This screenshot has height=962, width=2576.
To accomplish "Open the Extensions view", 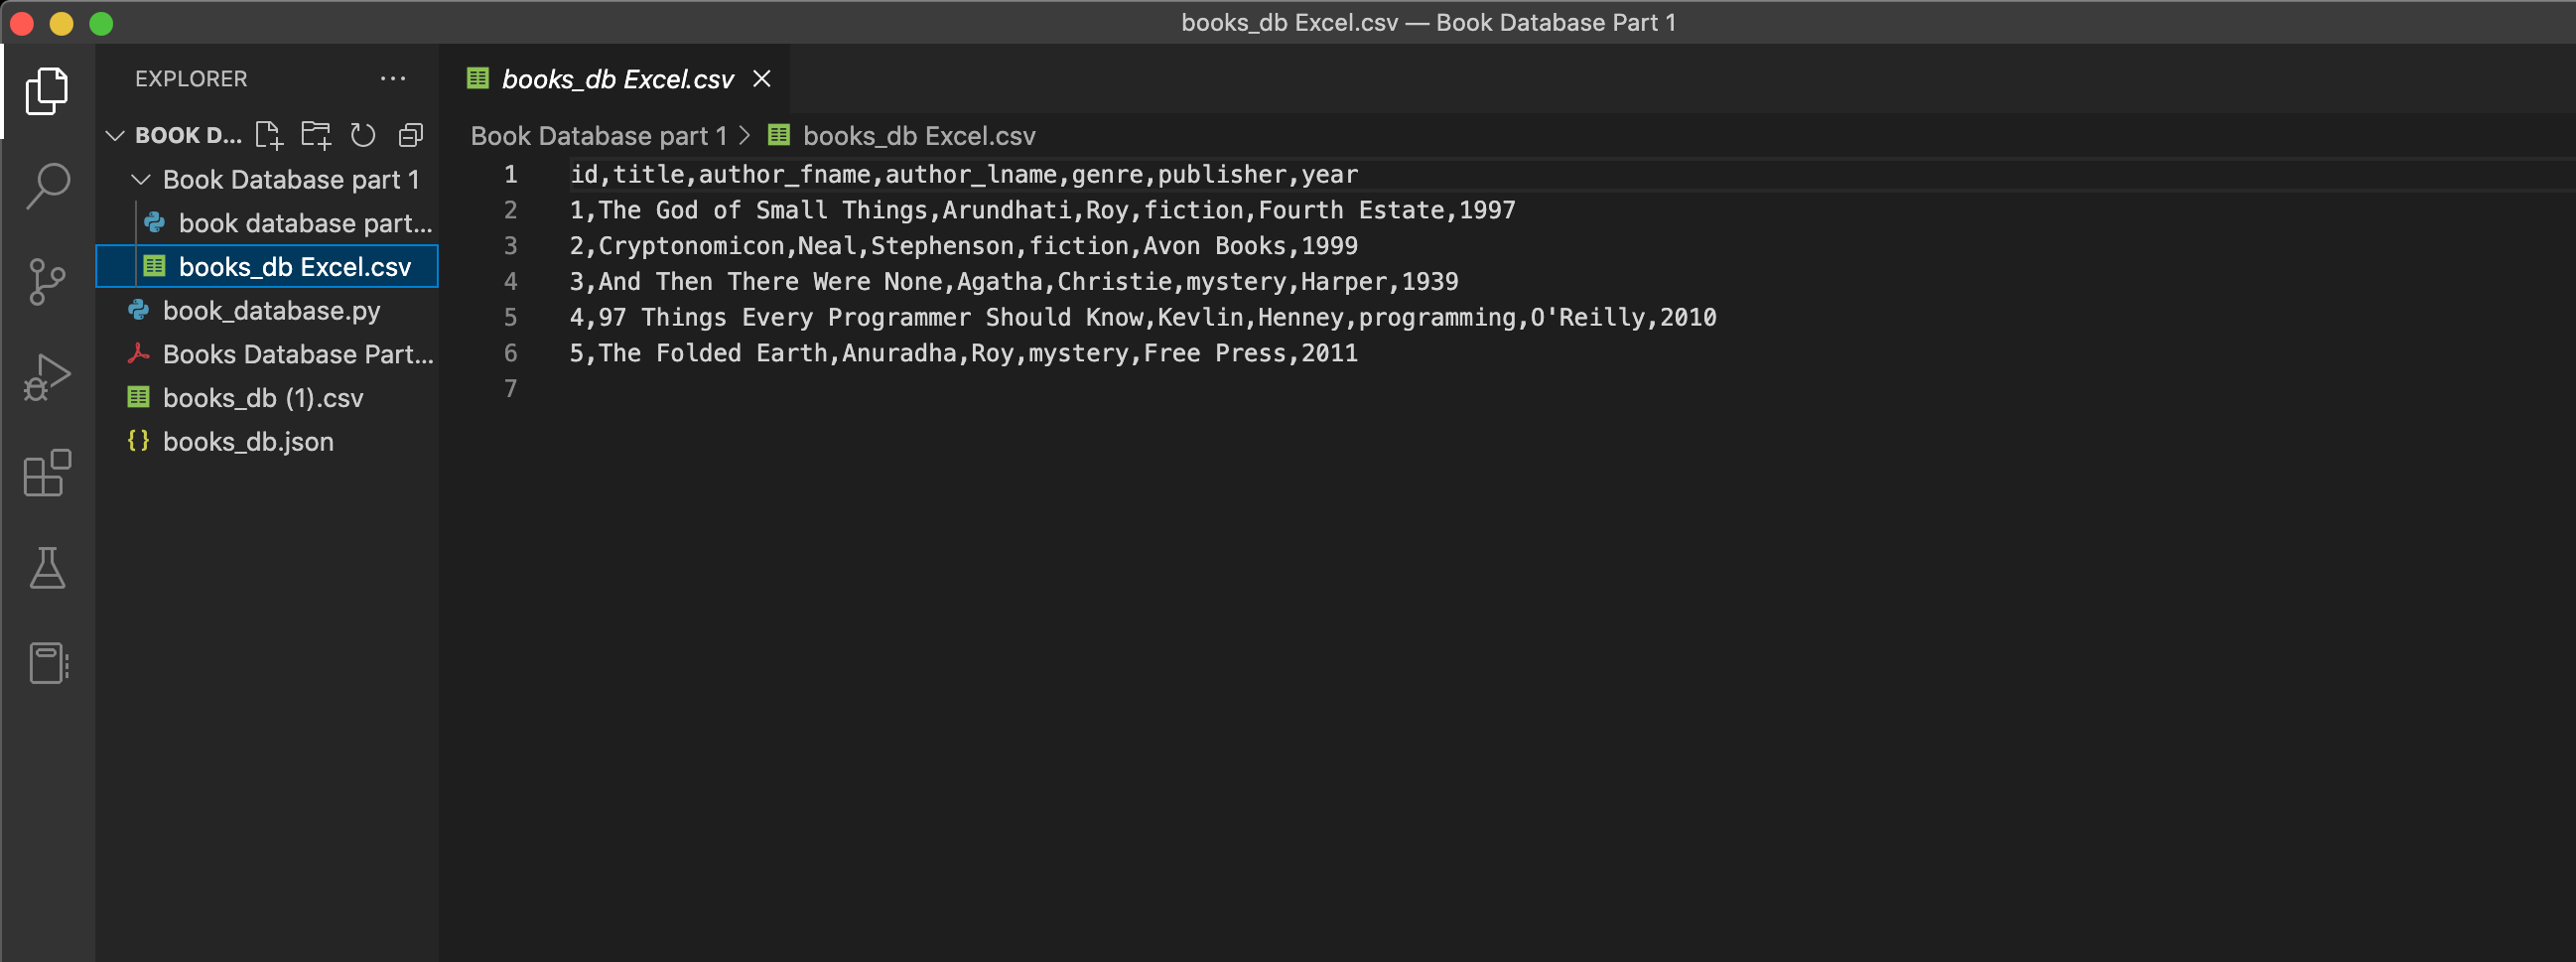I will point(47,472).
